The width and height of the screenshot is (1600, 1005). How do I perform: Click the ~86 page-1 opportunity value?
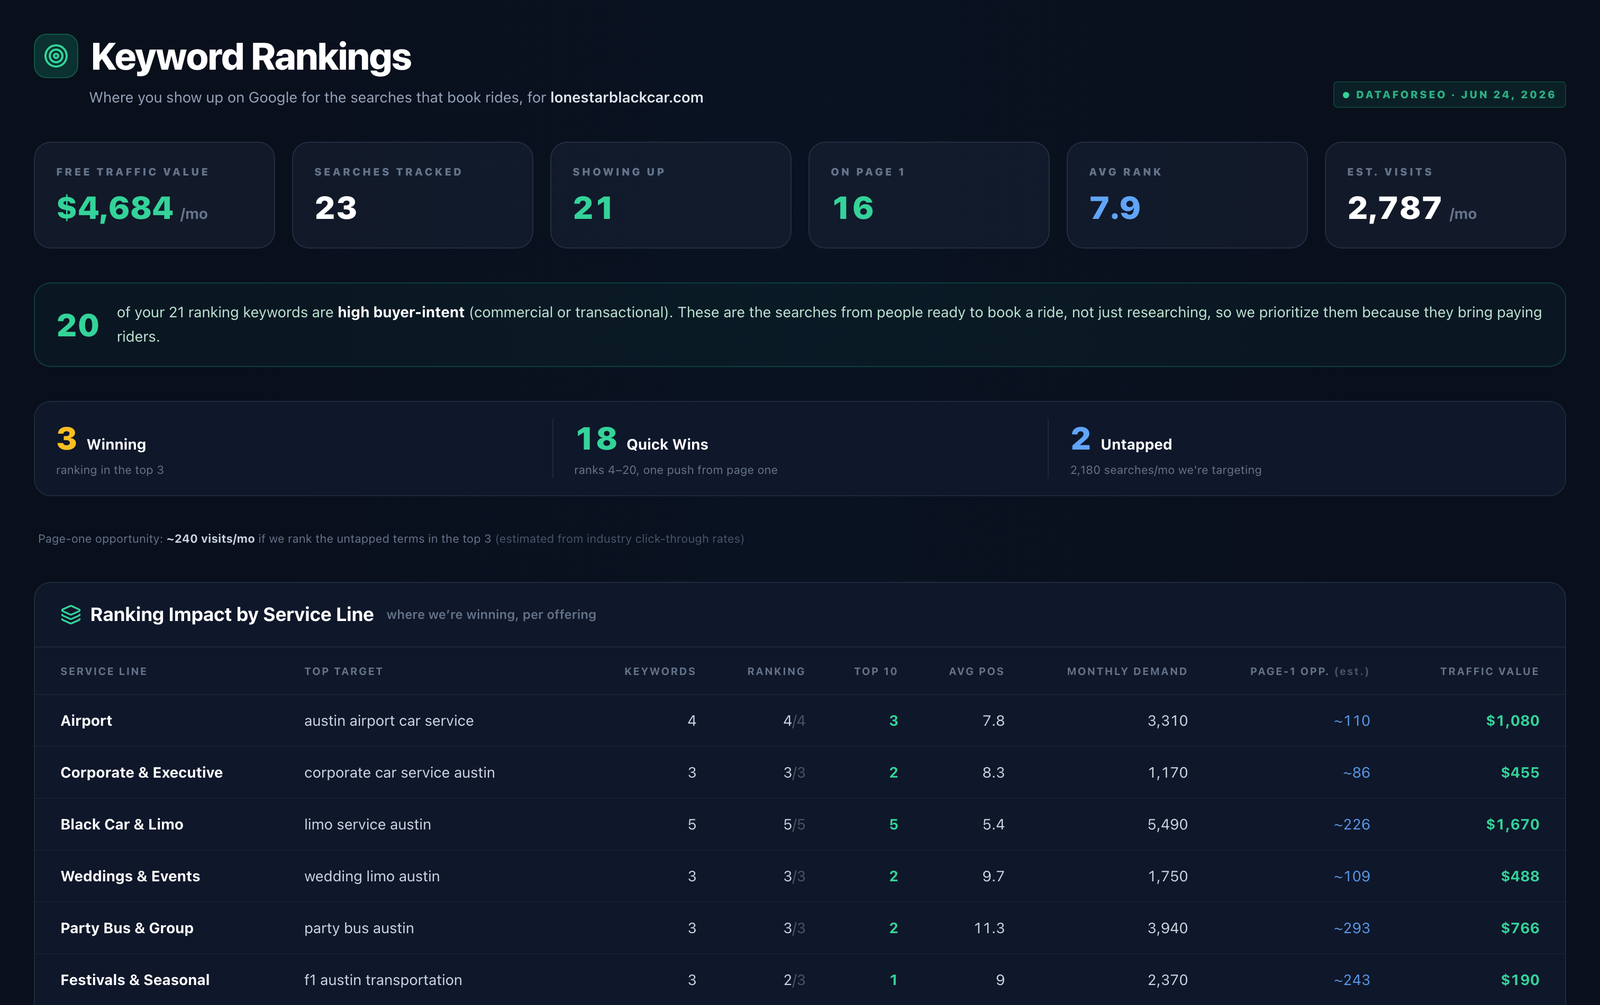[x=1356, y=773]
